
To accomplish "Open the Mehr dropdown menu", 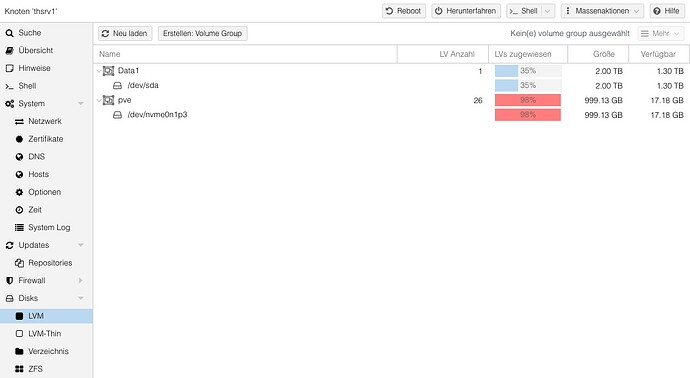I will pyautogui.click(x=661, y=33).
